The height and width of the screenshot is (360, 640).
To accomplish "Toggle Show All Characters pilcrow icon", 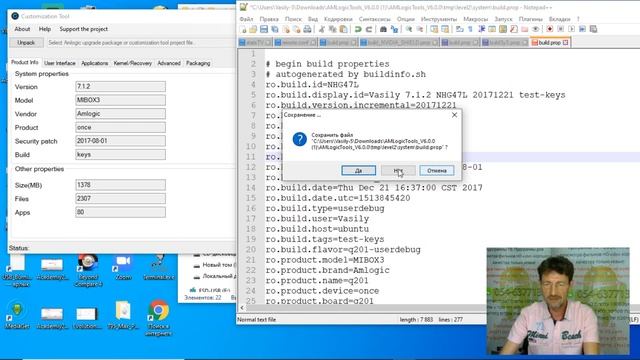I will [470, 29].
